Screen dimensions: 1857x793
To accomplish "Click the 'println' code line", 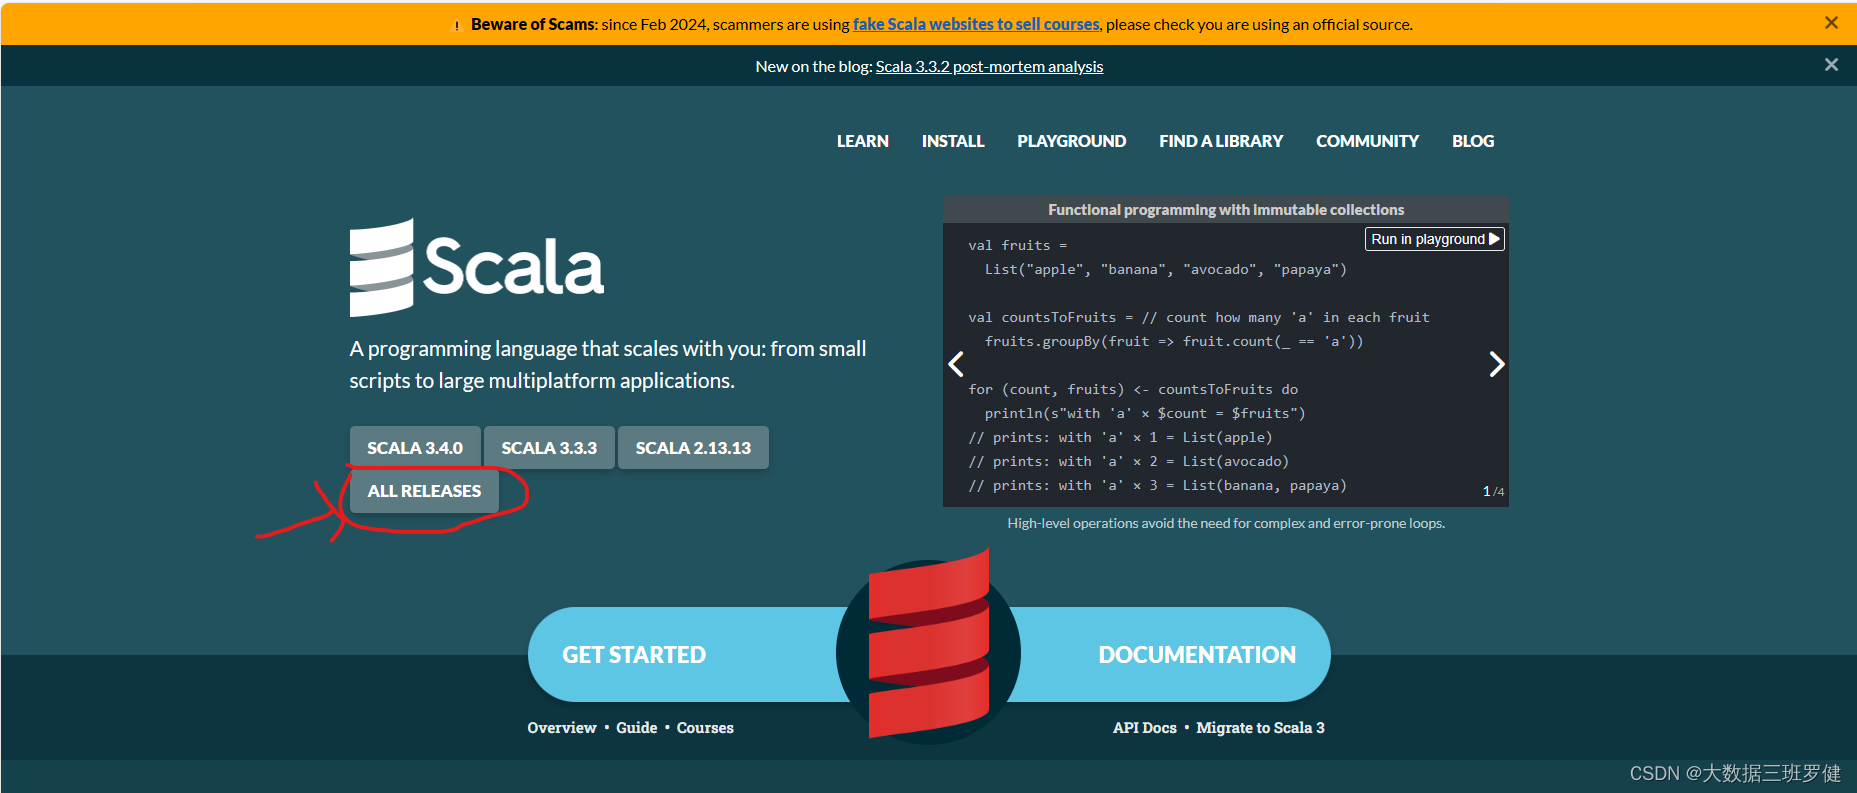I will coord(1145,413).
